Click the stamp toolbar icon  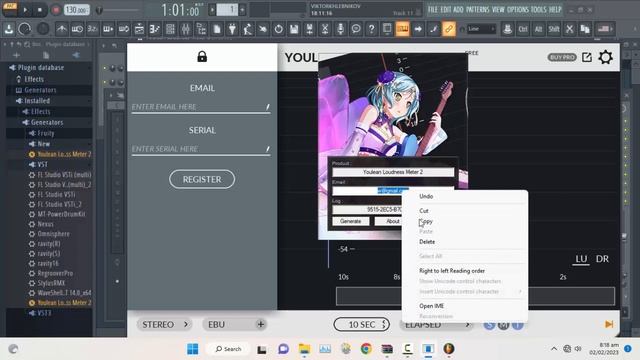click(507, 29)
